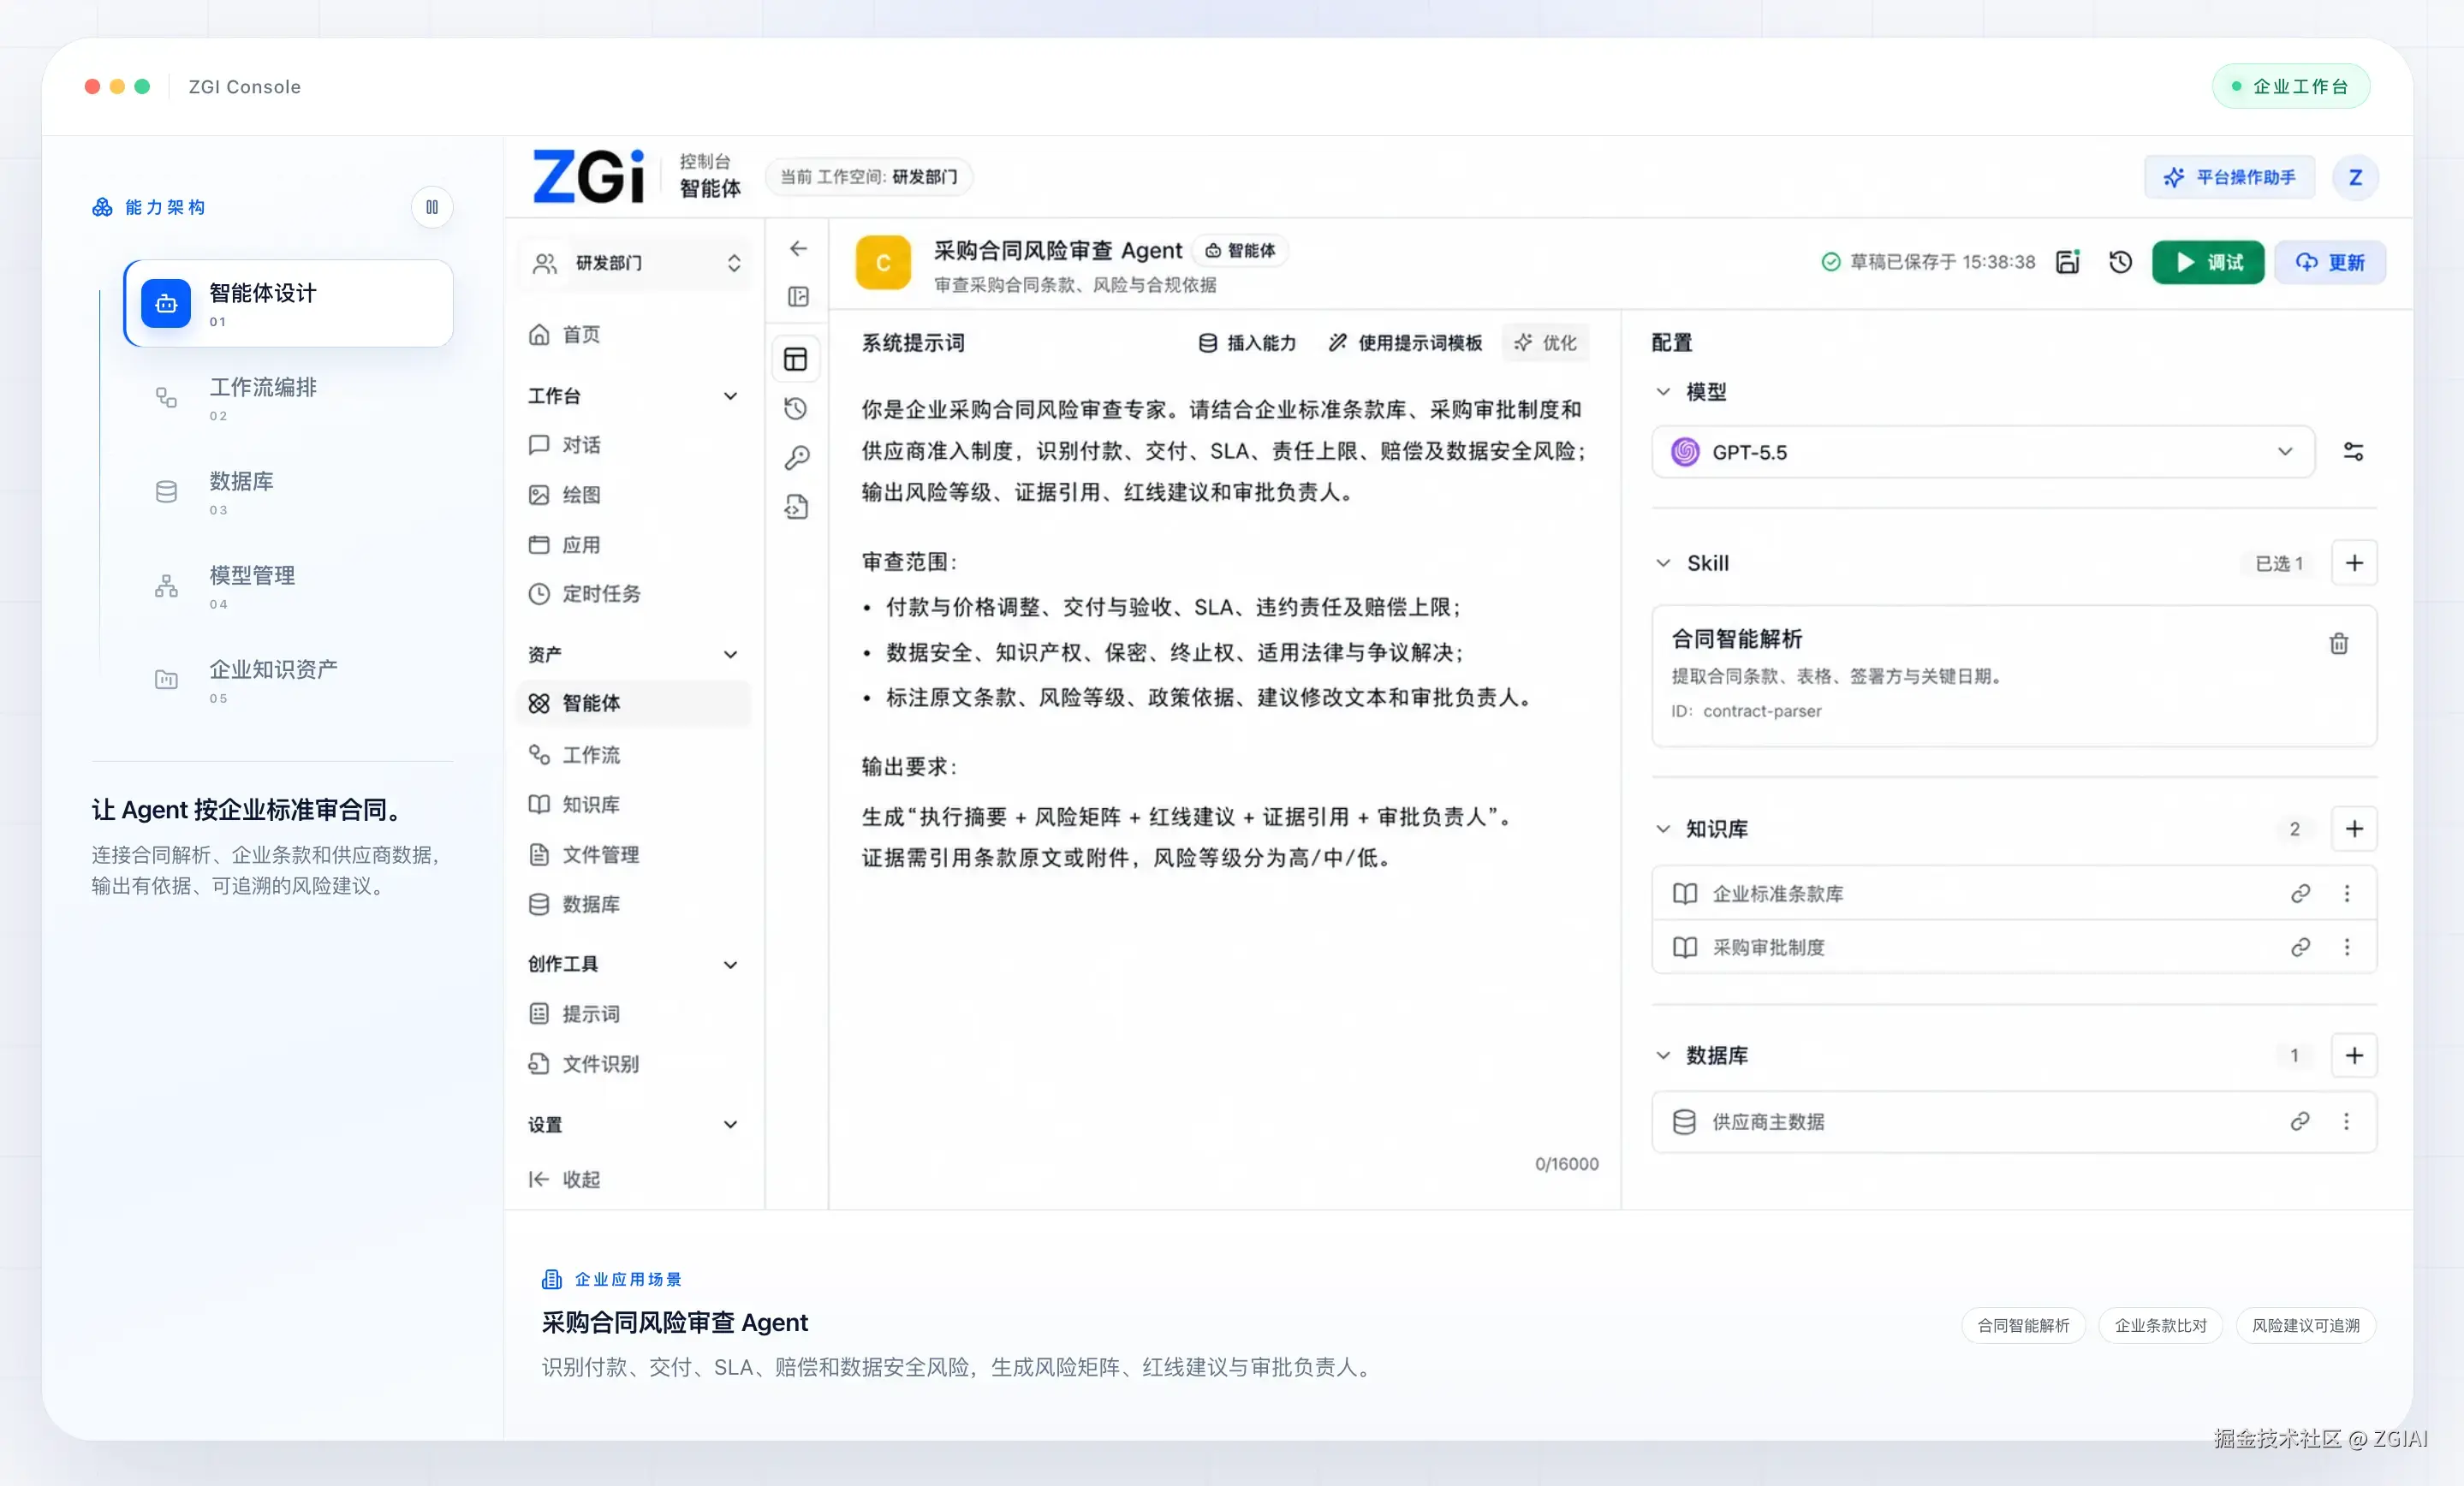Click into the system prompt text area

point(1225,760)
